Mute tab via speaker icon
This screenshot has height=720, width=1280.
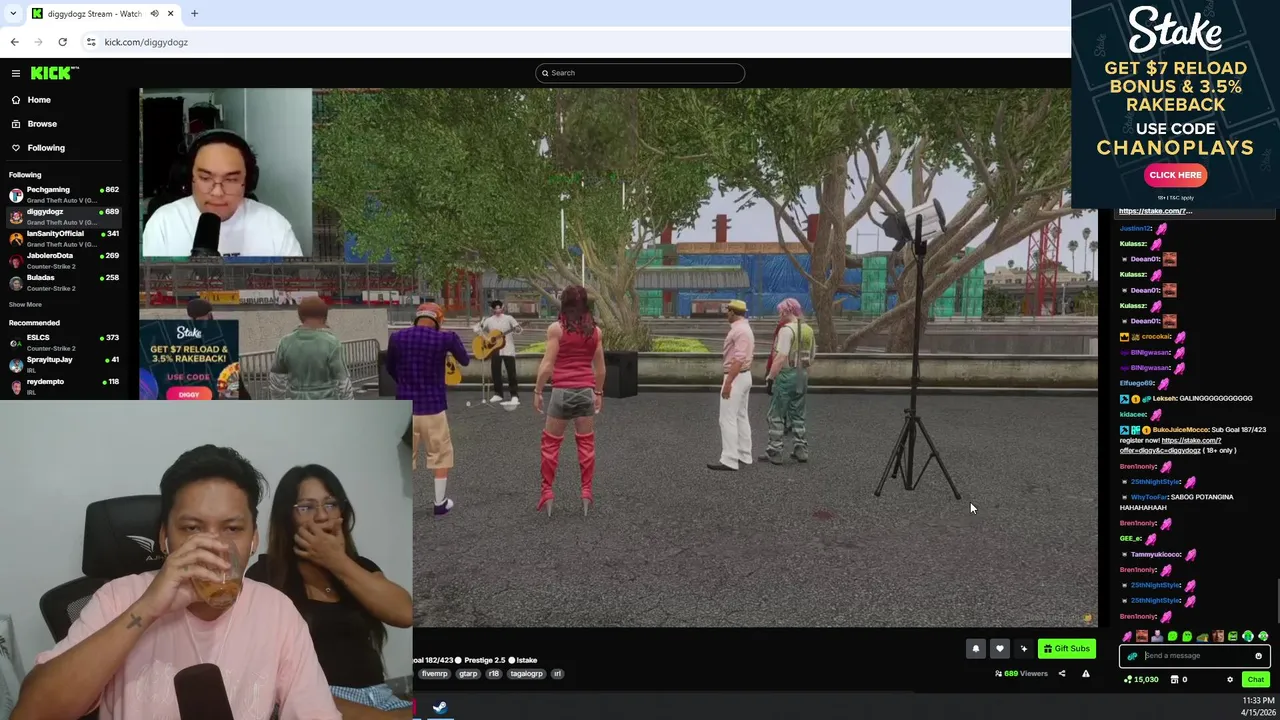(154, 14)
